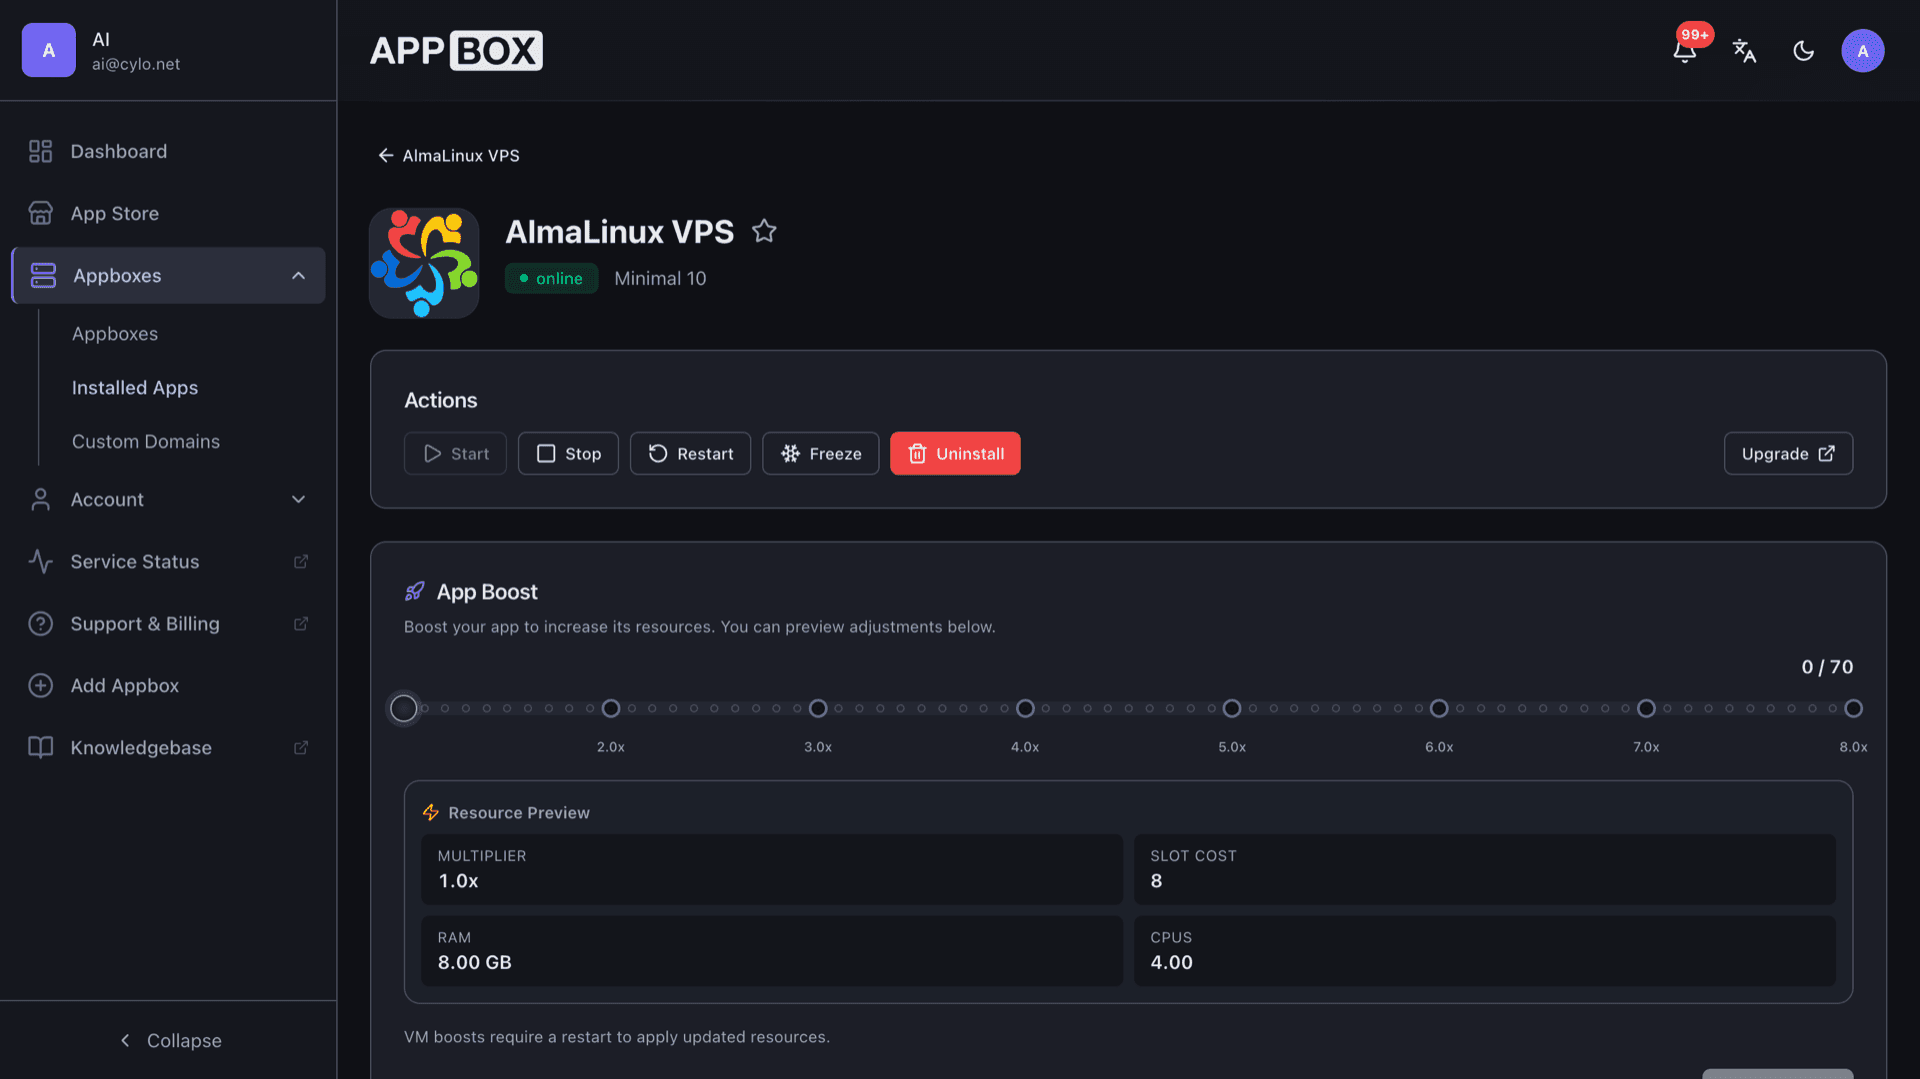This screenshot has height=1079, width=1920.
Task: Click the ai@cylo.net email text
Action: 136,64
